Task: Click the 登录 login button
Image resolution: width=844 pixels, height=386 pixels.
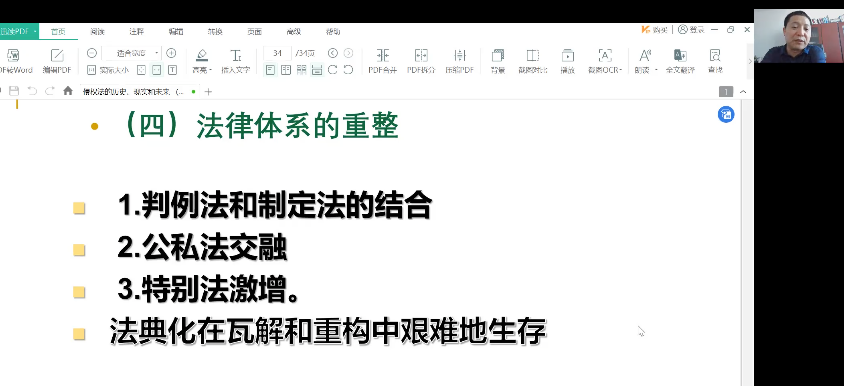Action: pyautogui.click(x=692, y=30)
